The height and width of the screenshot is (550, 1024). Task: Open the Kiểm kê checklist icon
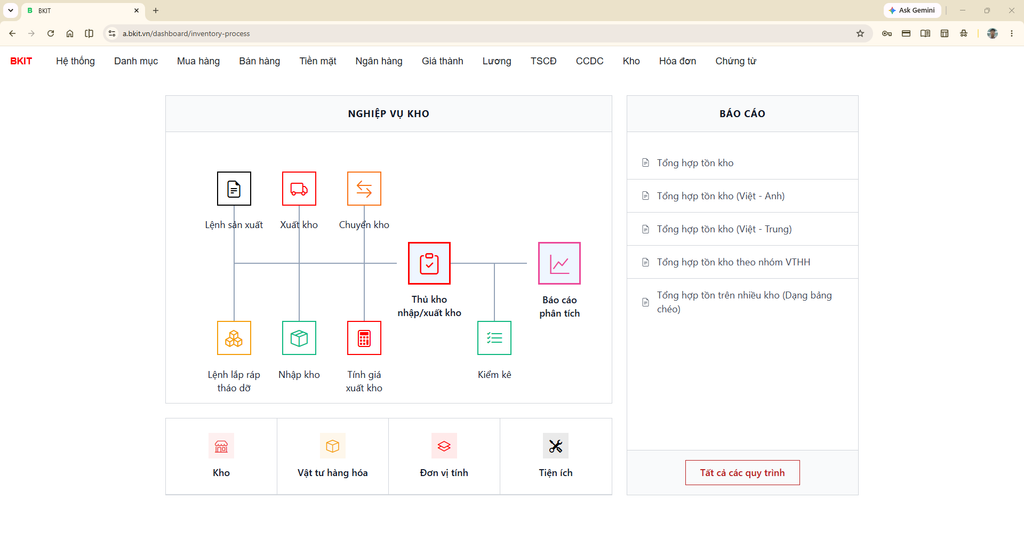494,338
